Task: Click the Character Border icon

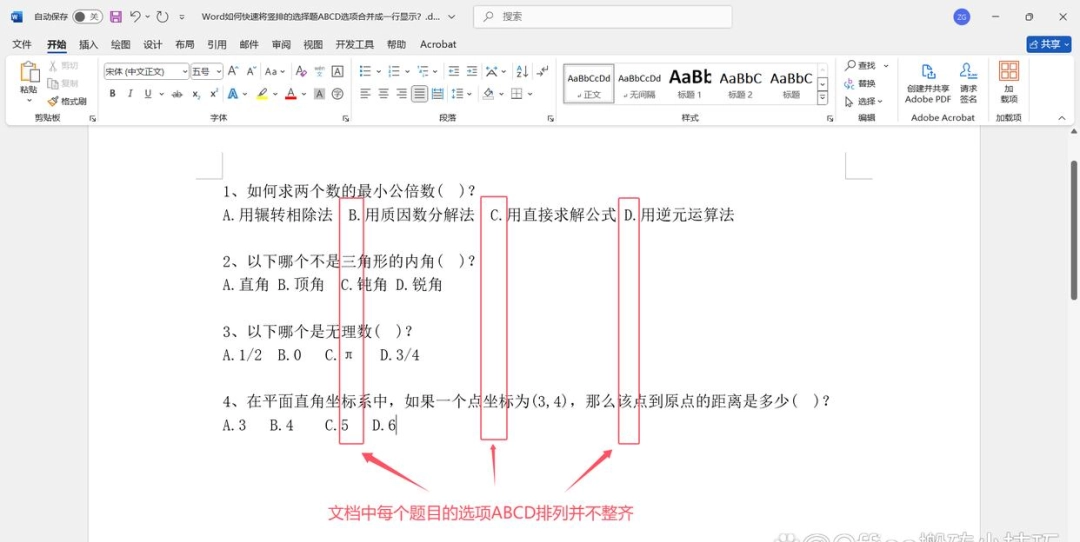Action: click(x=338, y=71)
